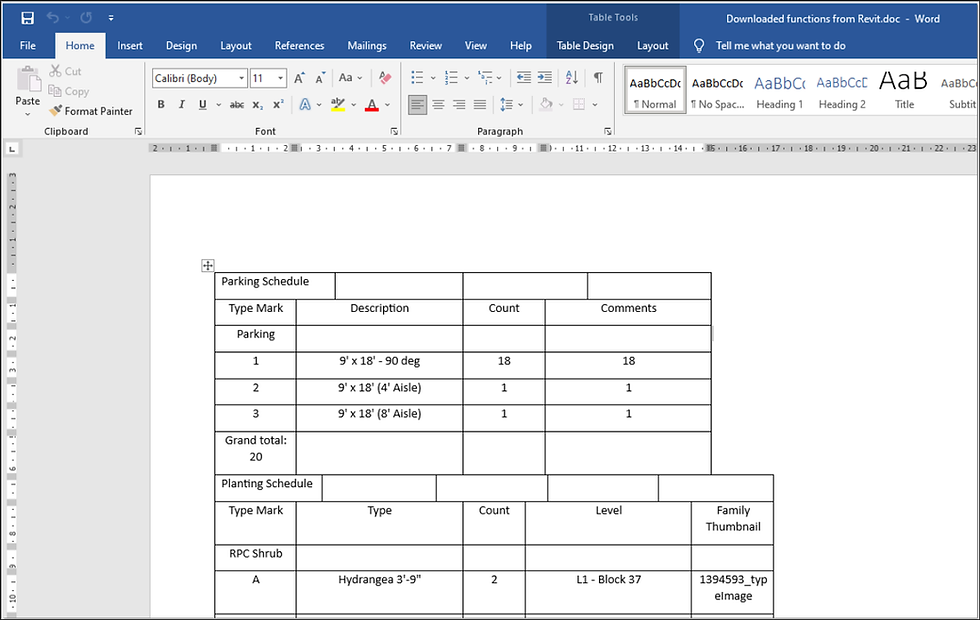
Task: Select Center alignment
Action: (x=439, y=104)
